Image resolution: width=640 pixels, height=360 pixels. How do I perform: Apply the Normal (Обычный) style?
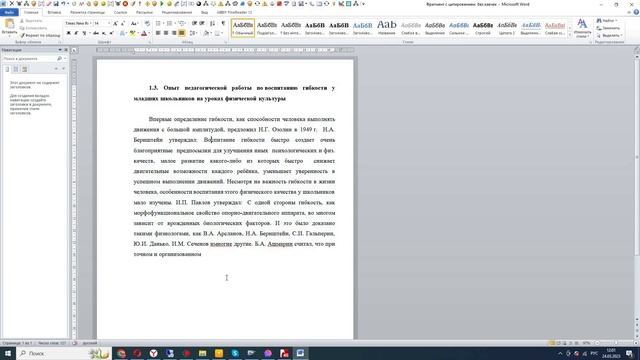click(243, 28)
